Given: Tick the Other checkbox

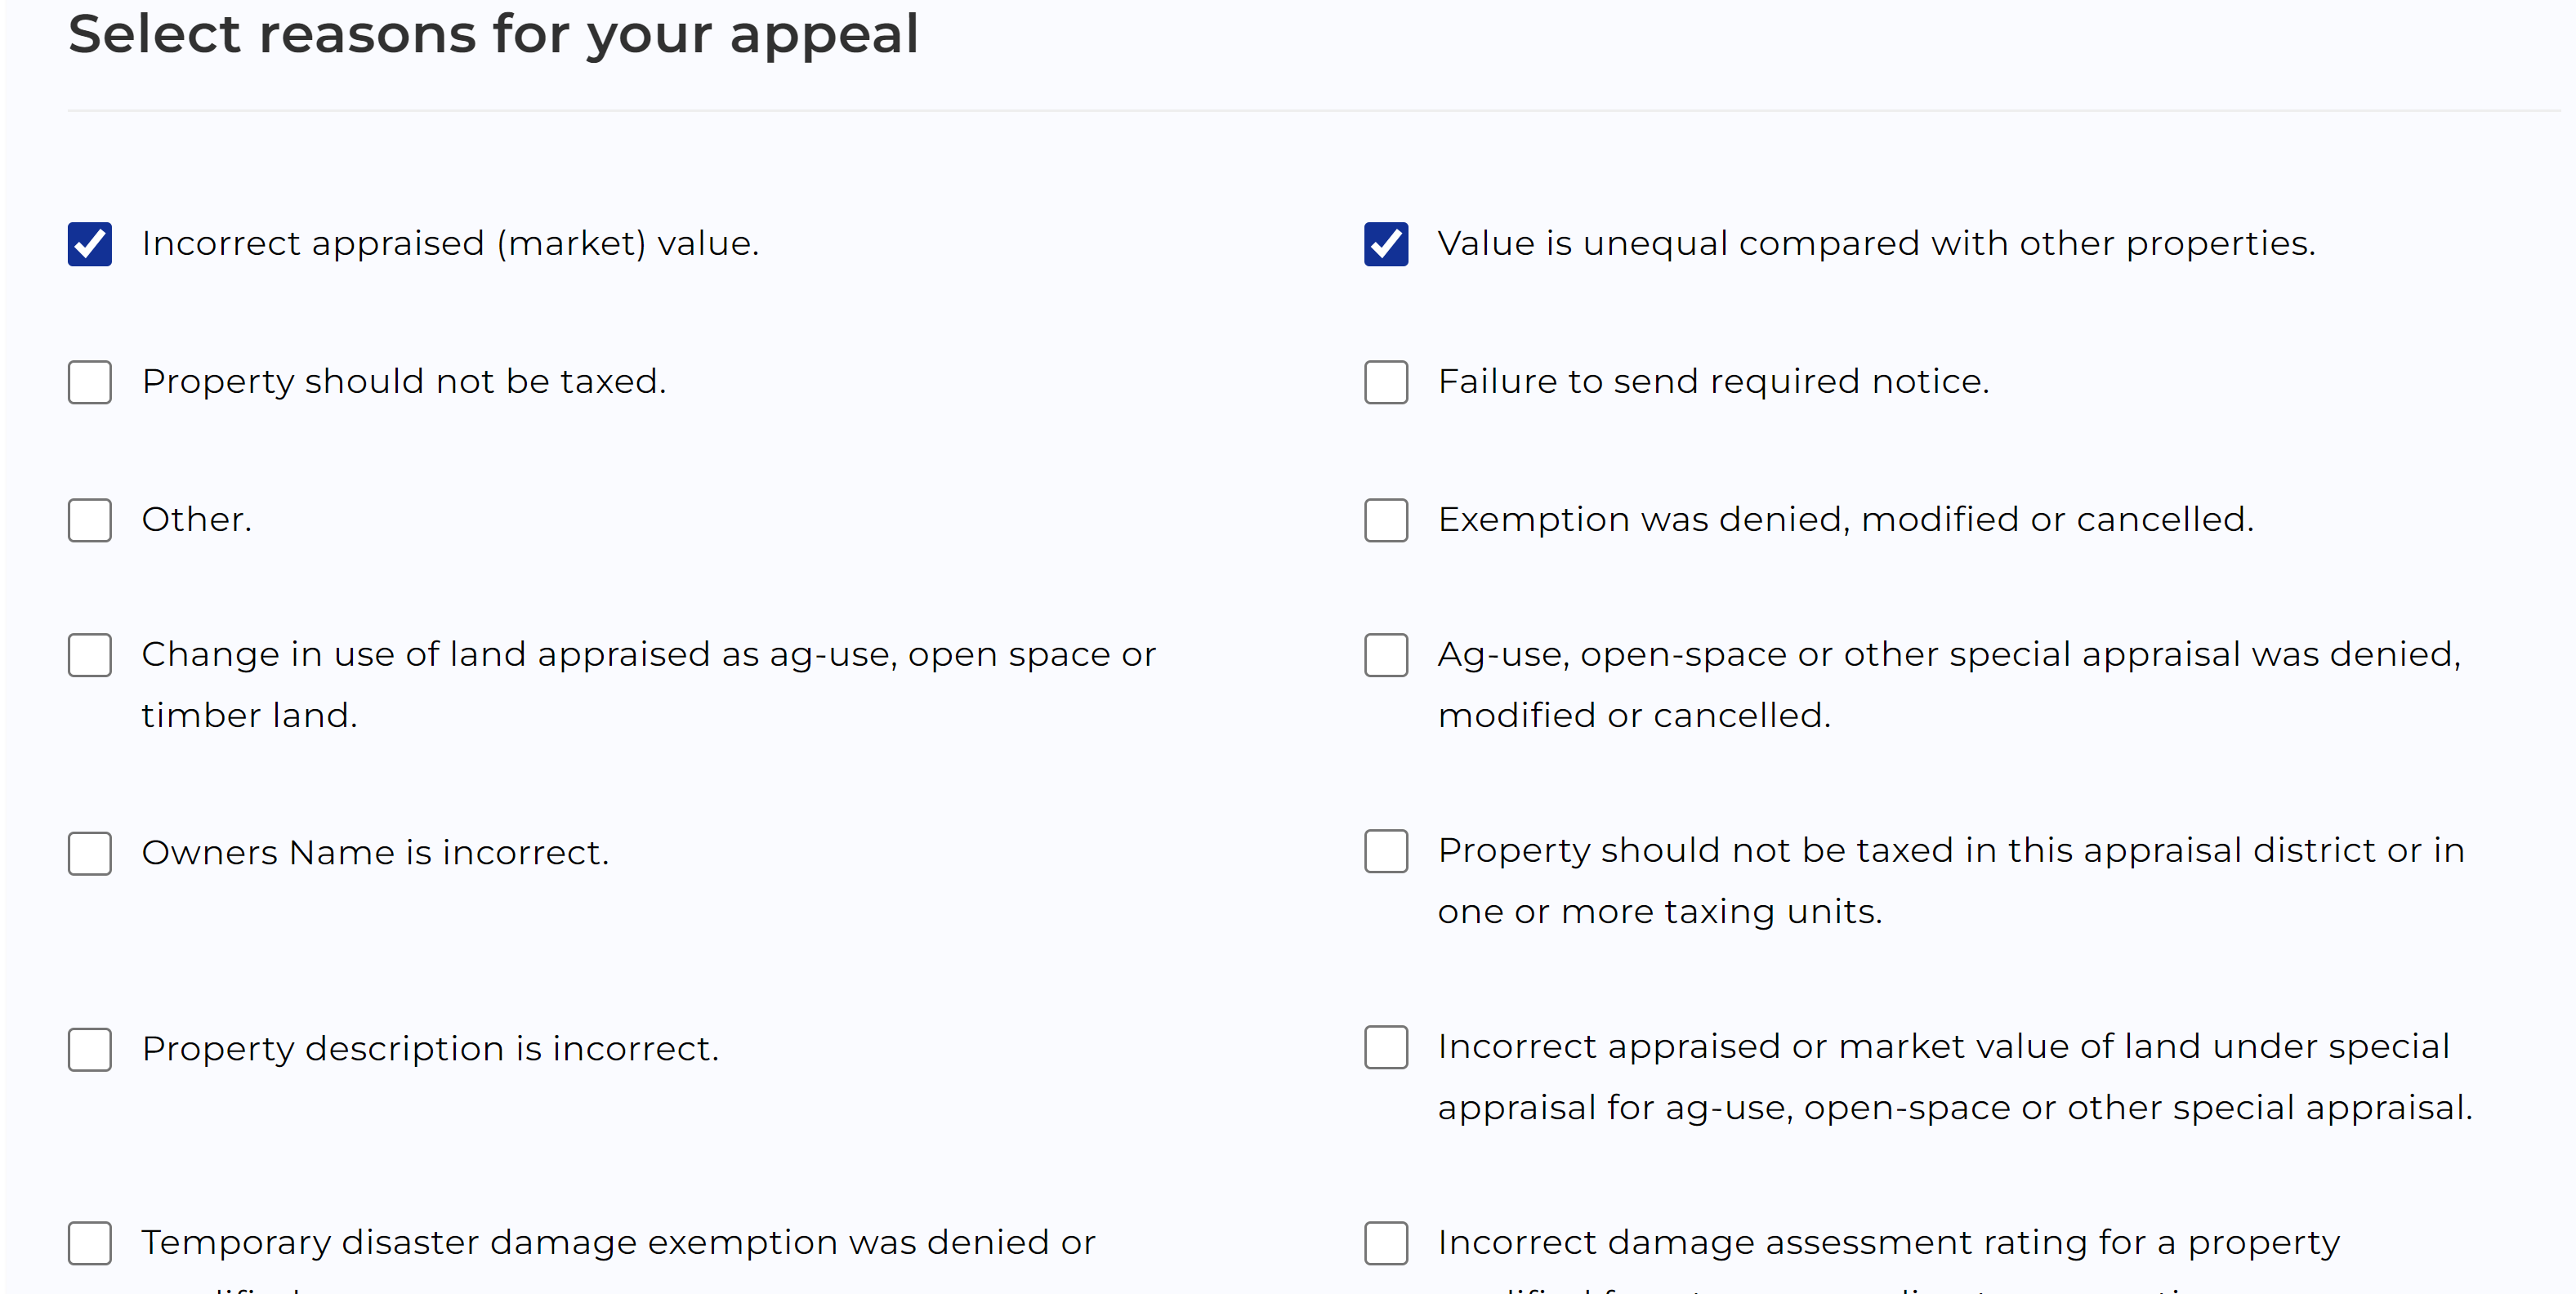Looking at the screenshot, I should (90, 520).
